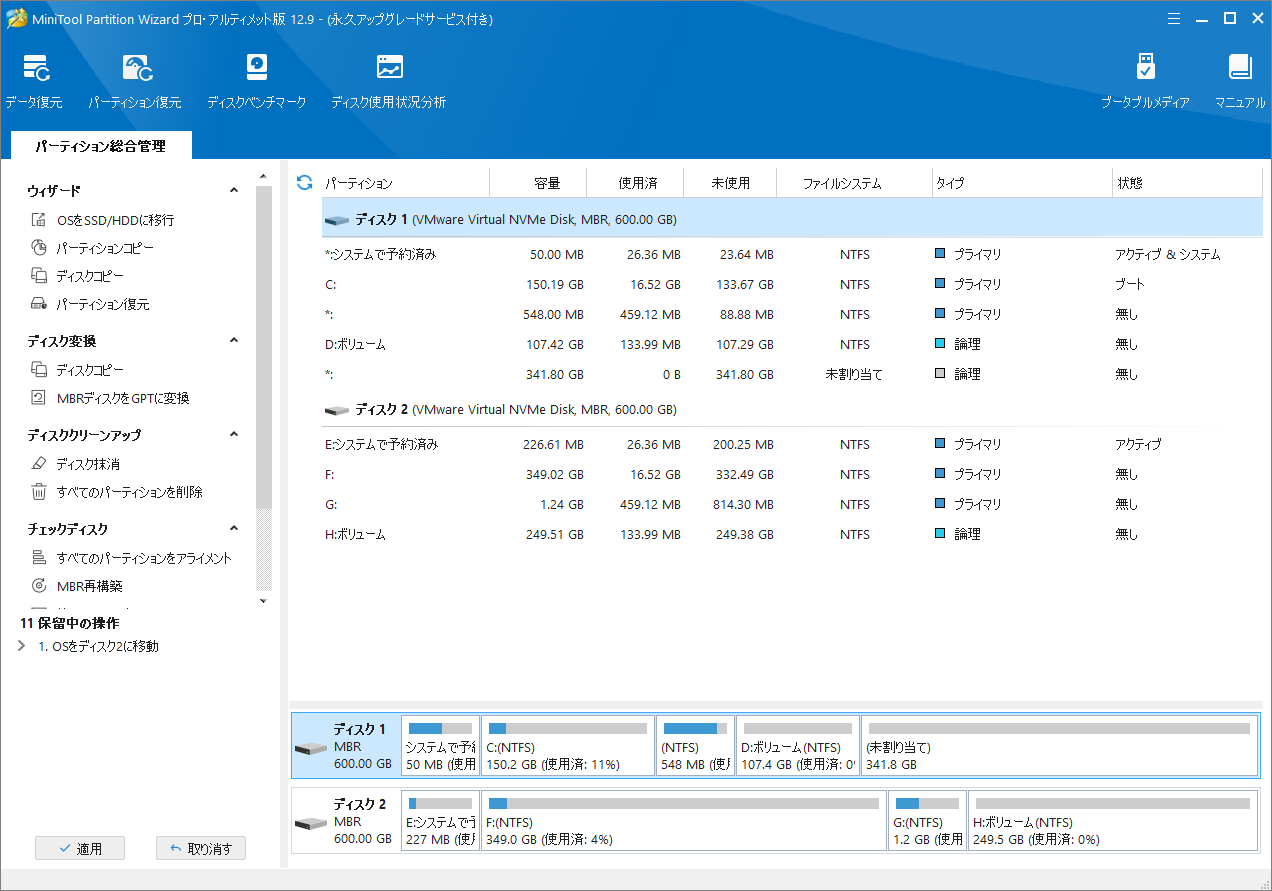Select the H:ボリューム partition row
The height and width of the screenshot is (891, 1272).
(x=792, y=534)
